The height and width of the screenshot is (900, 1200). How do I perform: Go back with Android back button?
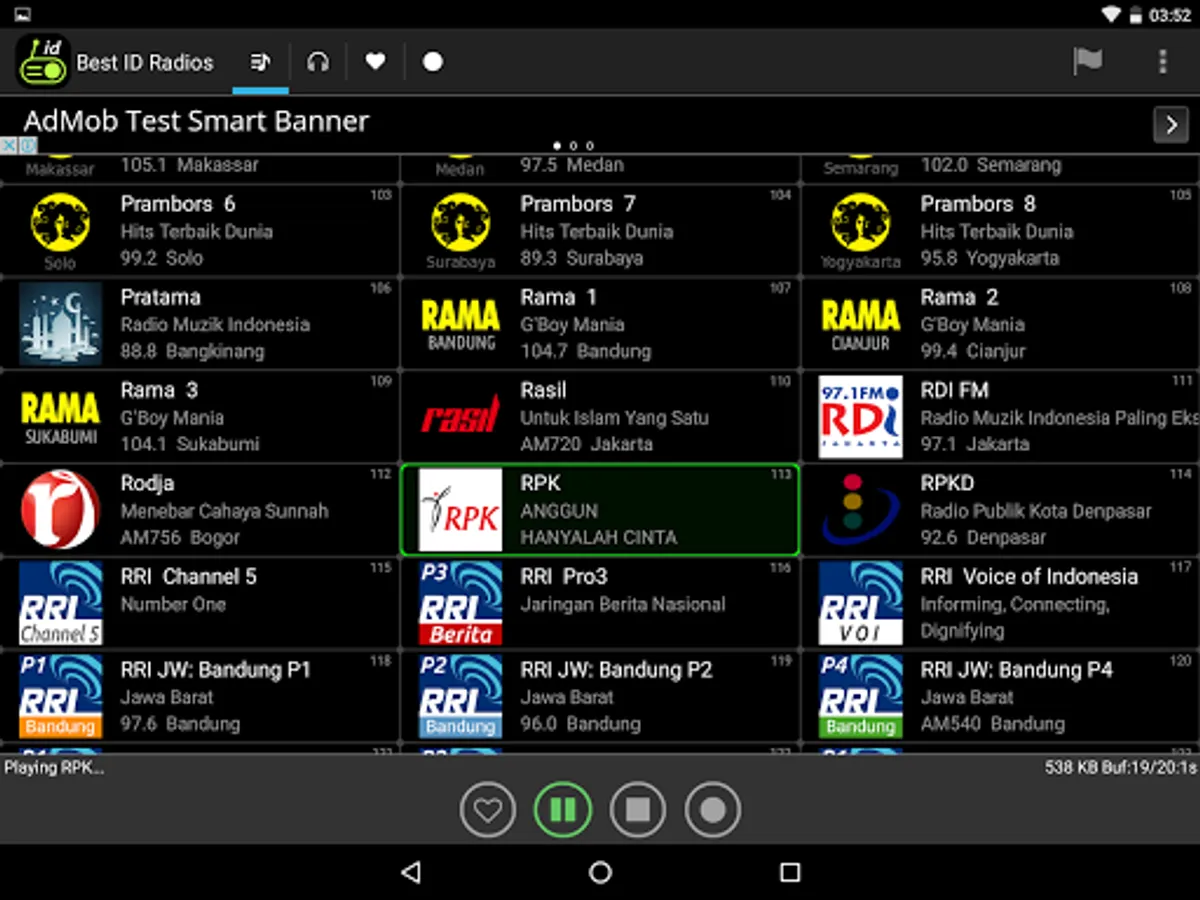click(410, 872)
